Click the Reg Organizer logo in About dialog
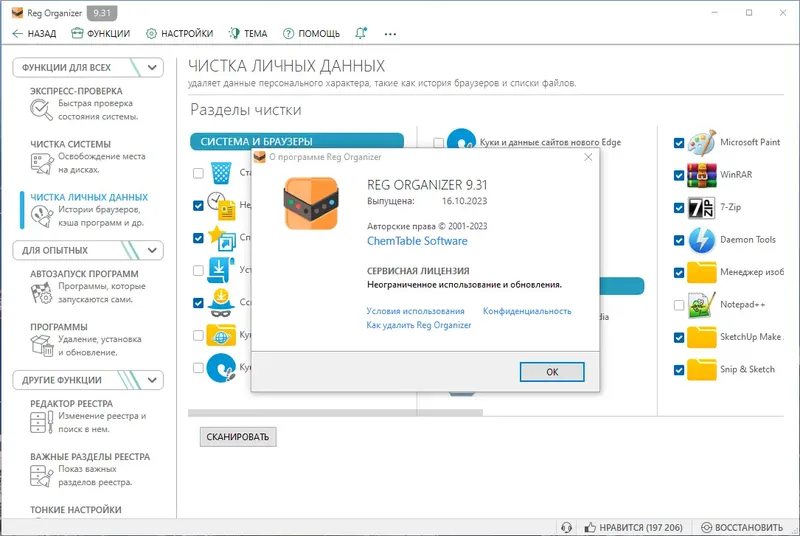Image resolution: width=800 pixels, height=536 pixels. click(x=311, y=203)
